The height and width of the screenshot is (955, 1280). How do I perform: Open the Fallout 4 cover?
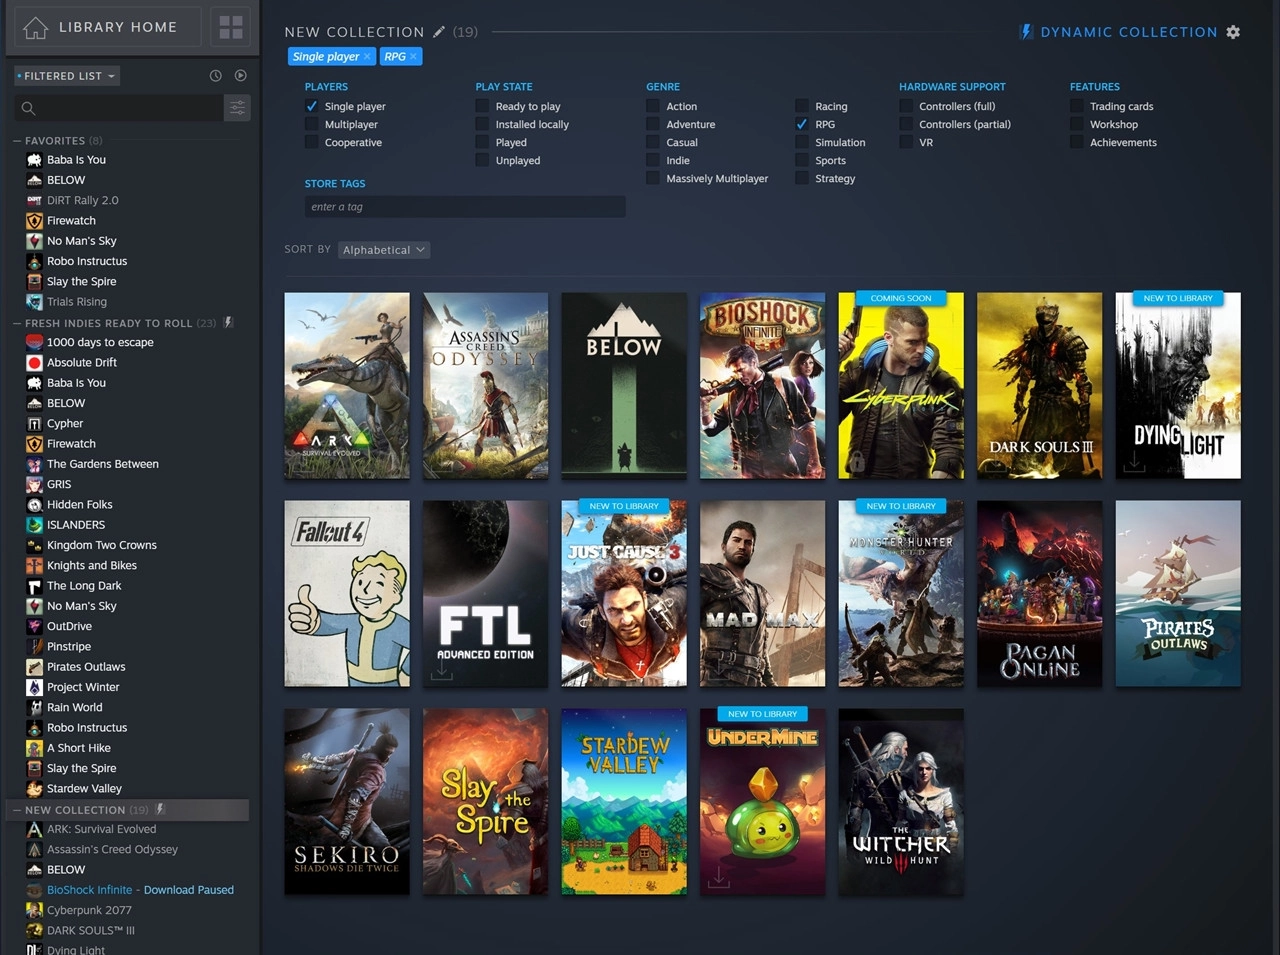coord(347,594)
